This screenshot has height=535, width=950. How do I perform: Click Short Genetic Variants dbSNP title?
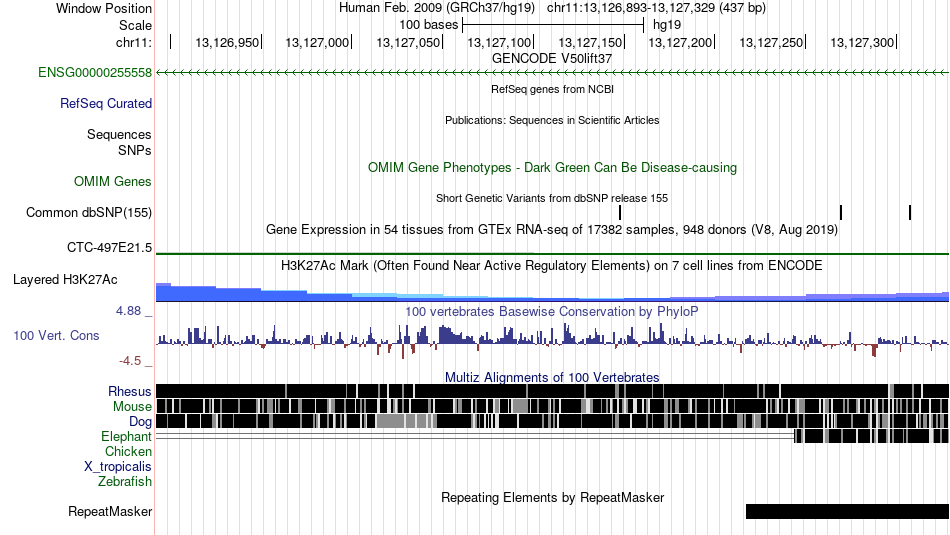tap(552, 198)
